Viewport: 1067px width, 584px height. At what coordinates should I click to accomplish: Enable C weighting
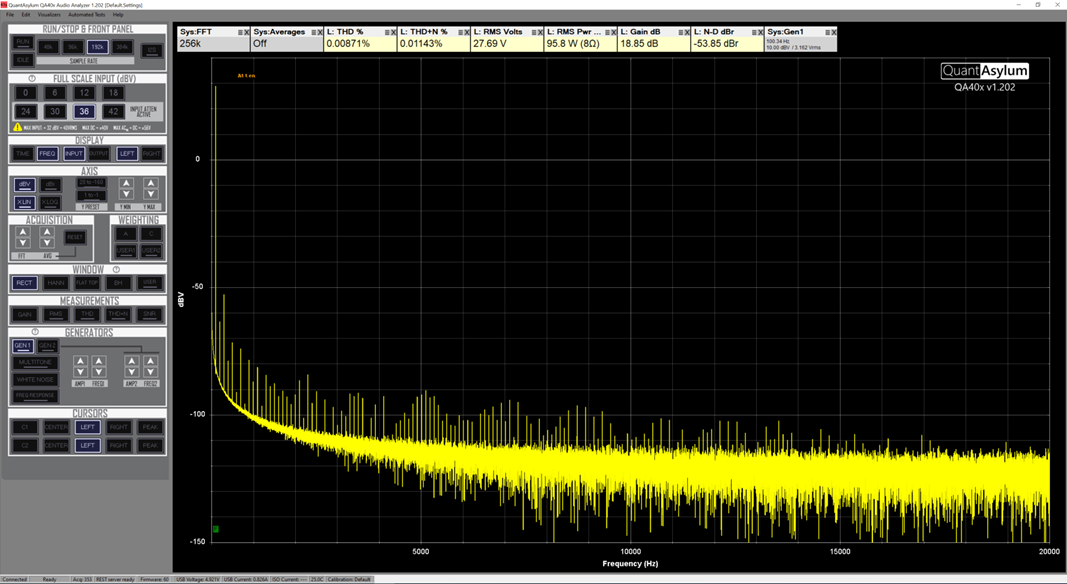click(151, 233)
